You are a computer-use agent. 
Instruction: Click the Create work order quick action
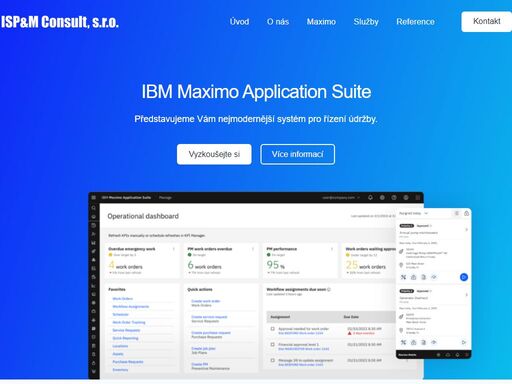coord(206,301)
